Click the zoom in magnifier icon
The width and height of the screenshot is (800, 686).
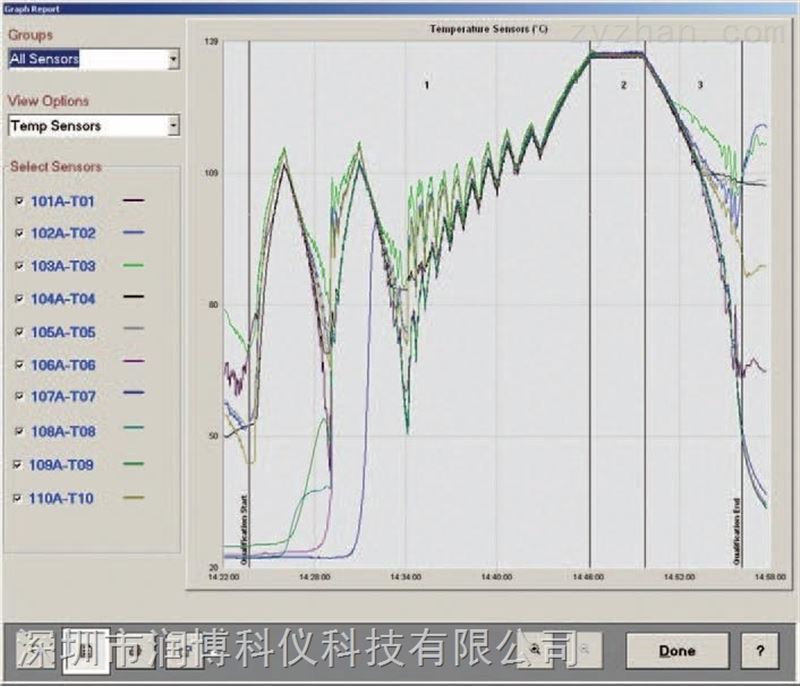(537, 649)
